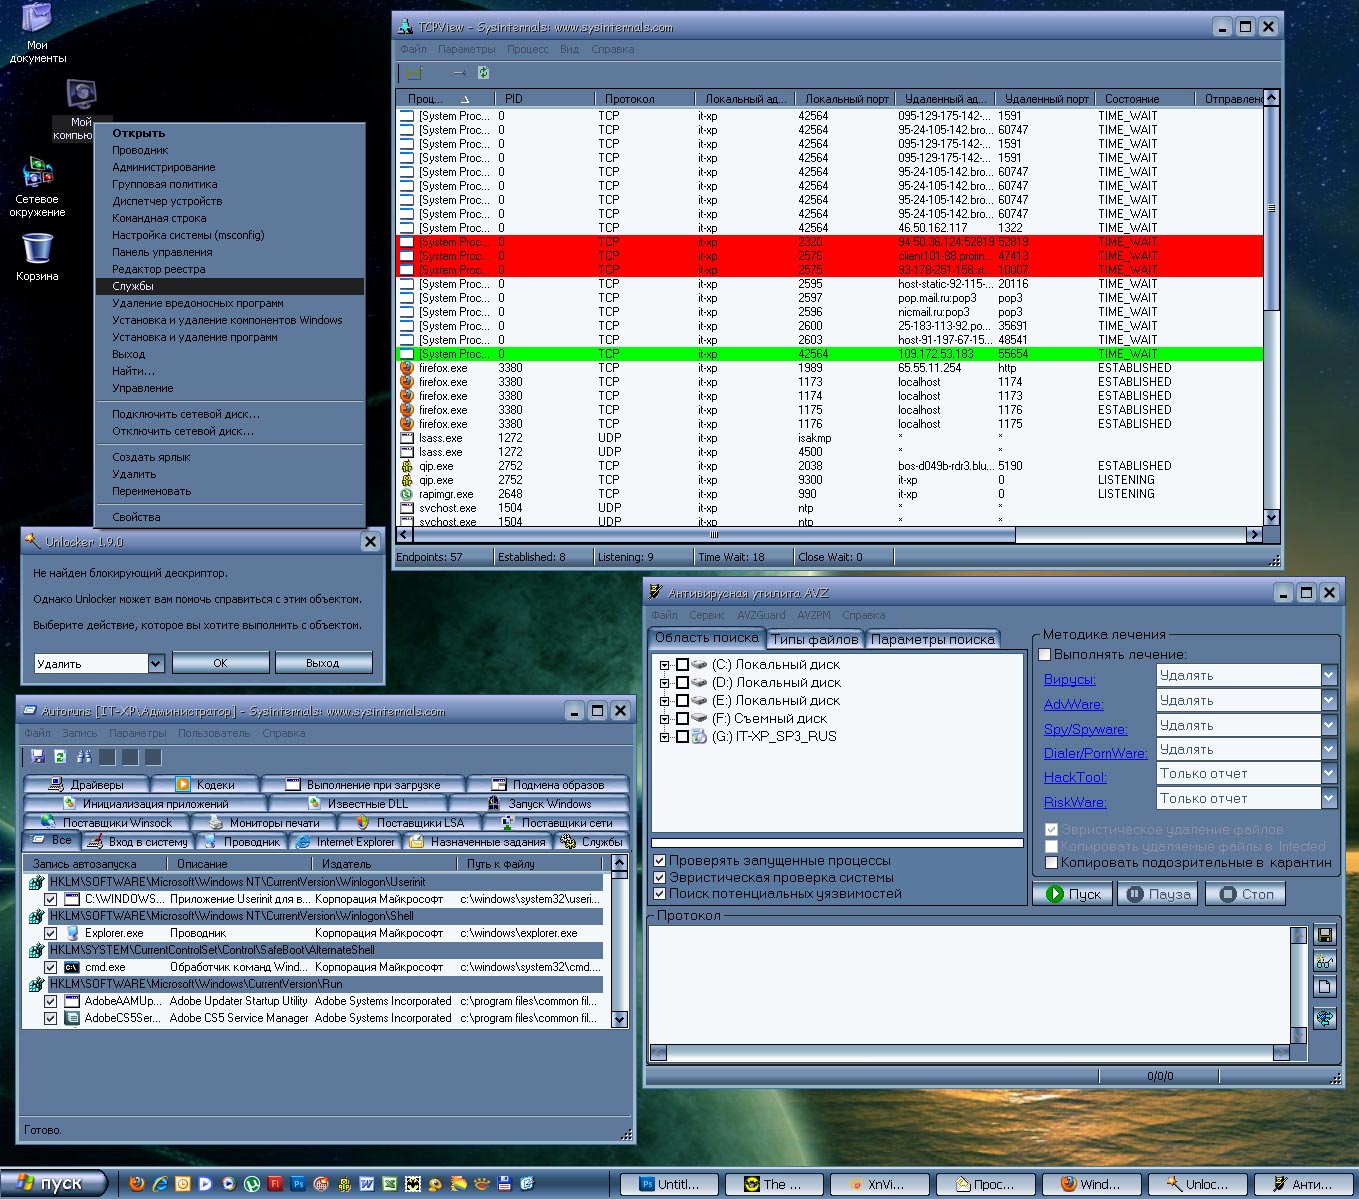
Task: Click qip.exe icon on port 2038 row
Action: coord(407,466)
